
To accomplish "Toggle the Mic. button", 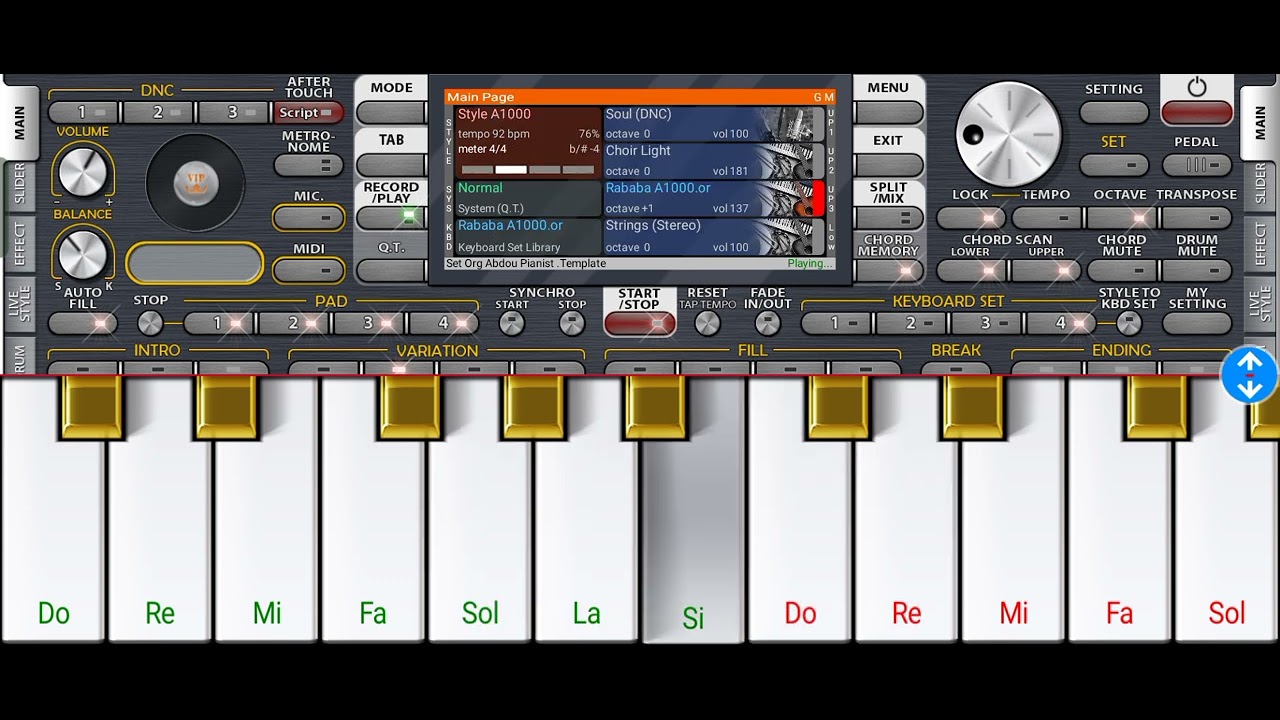I will click(x=308, y=217).
